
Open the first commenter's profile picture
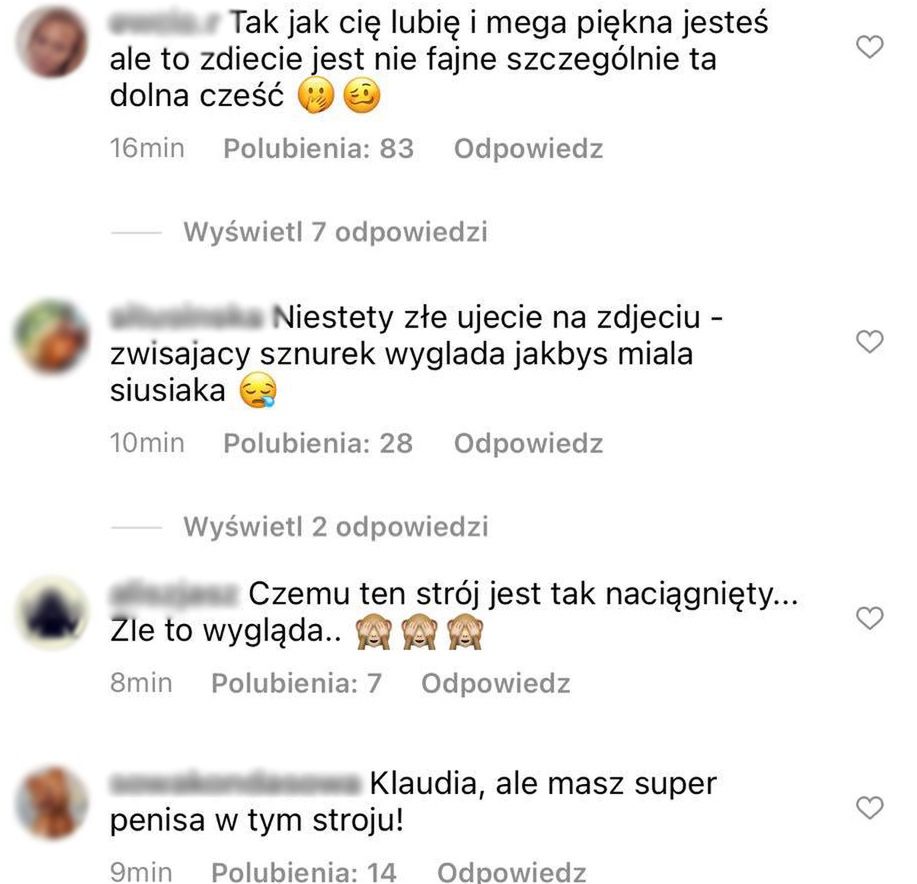[x=53, y=42]
